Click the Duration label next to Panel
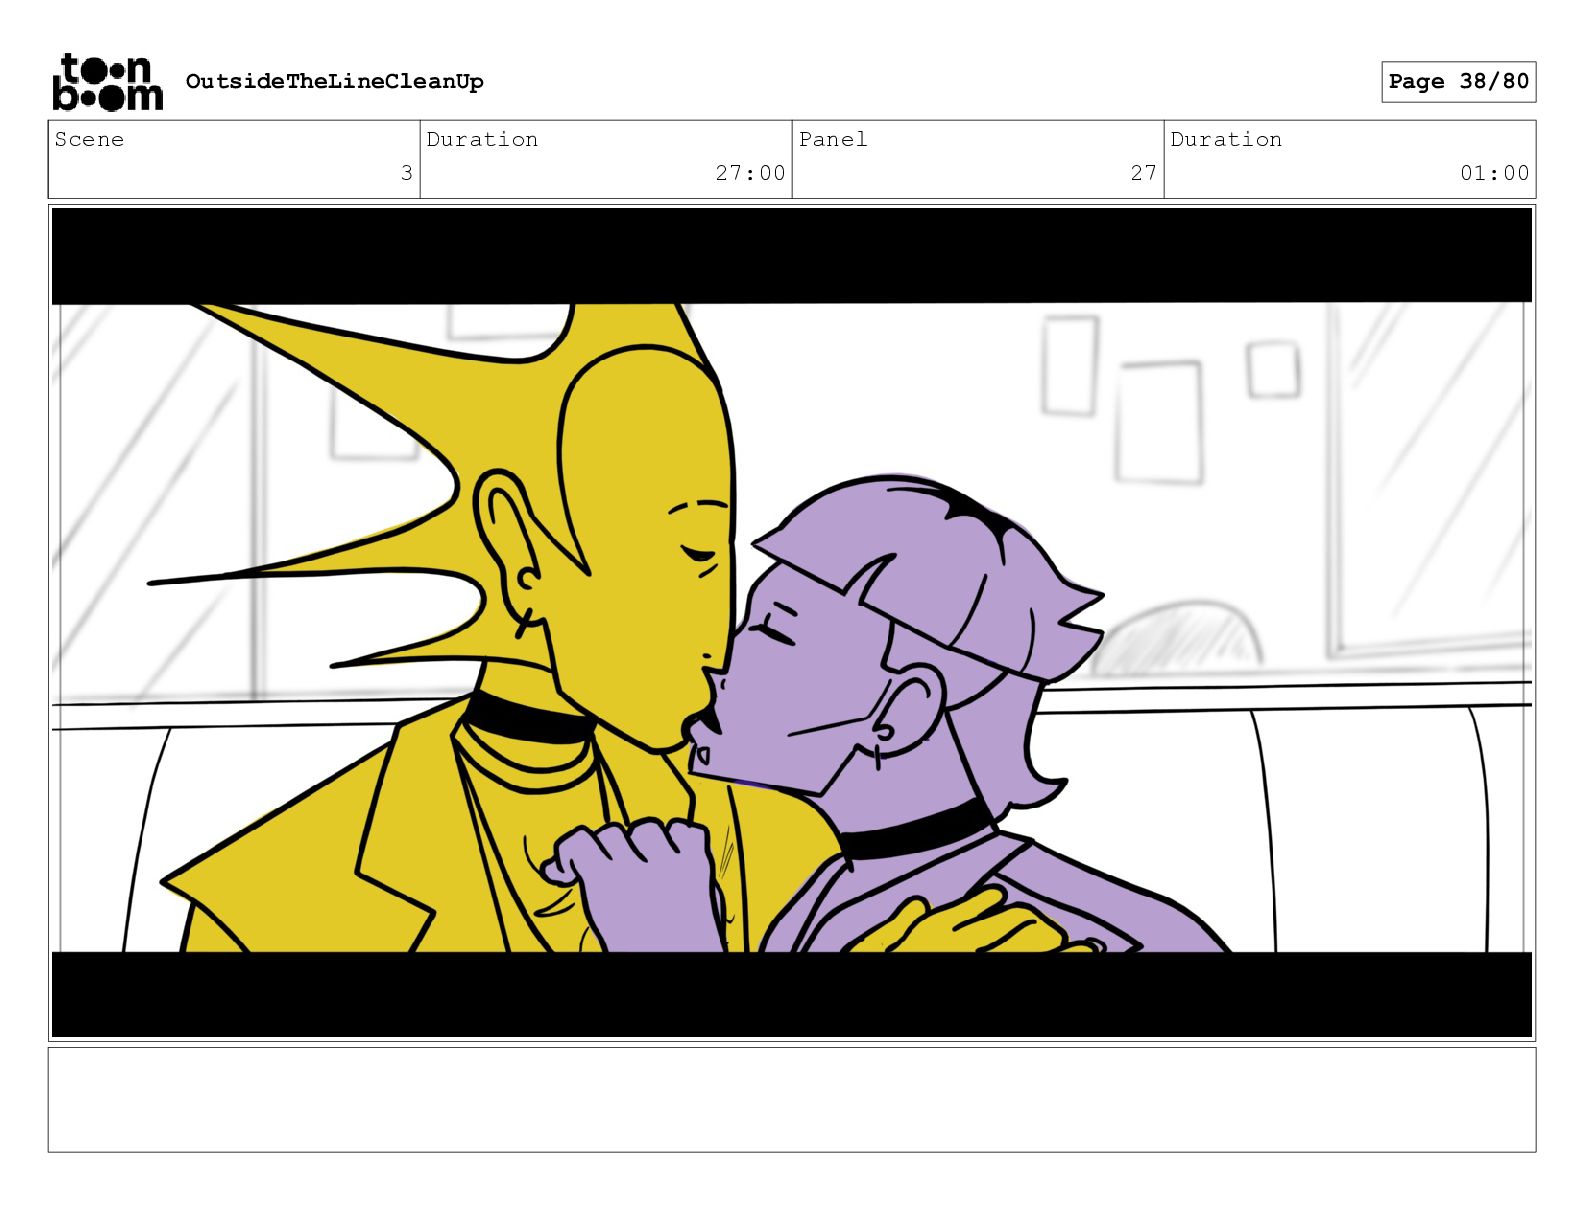This screenshot has width=1584, height=1224. pyautogui.click(x=1226, y=139)
